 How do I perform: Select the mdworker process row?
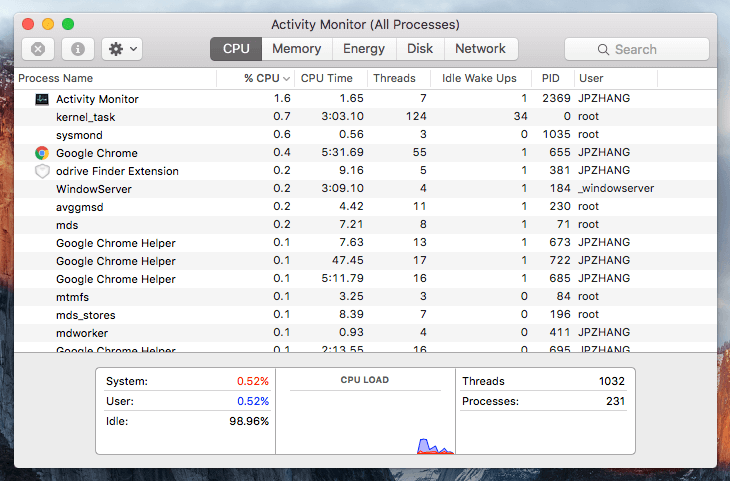click(x=365, y=333)
